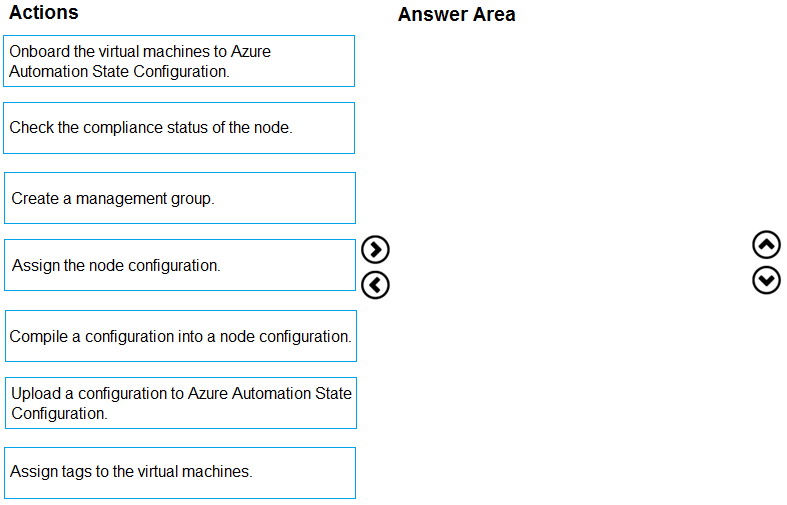Click the word 'Upload' in the action list
Screen dimensions: 787x505
36,393
